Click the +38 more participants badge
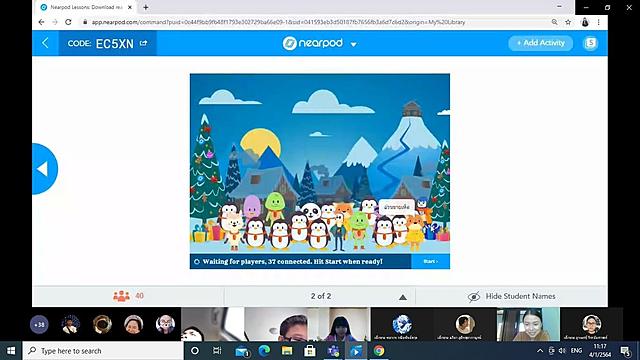Viewport: 640px width, 360px height. tap(39, 324)
